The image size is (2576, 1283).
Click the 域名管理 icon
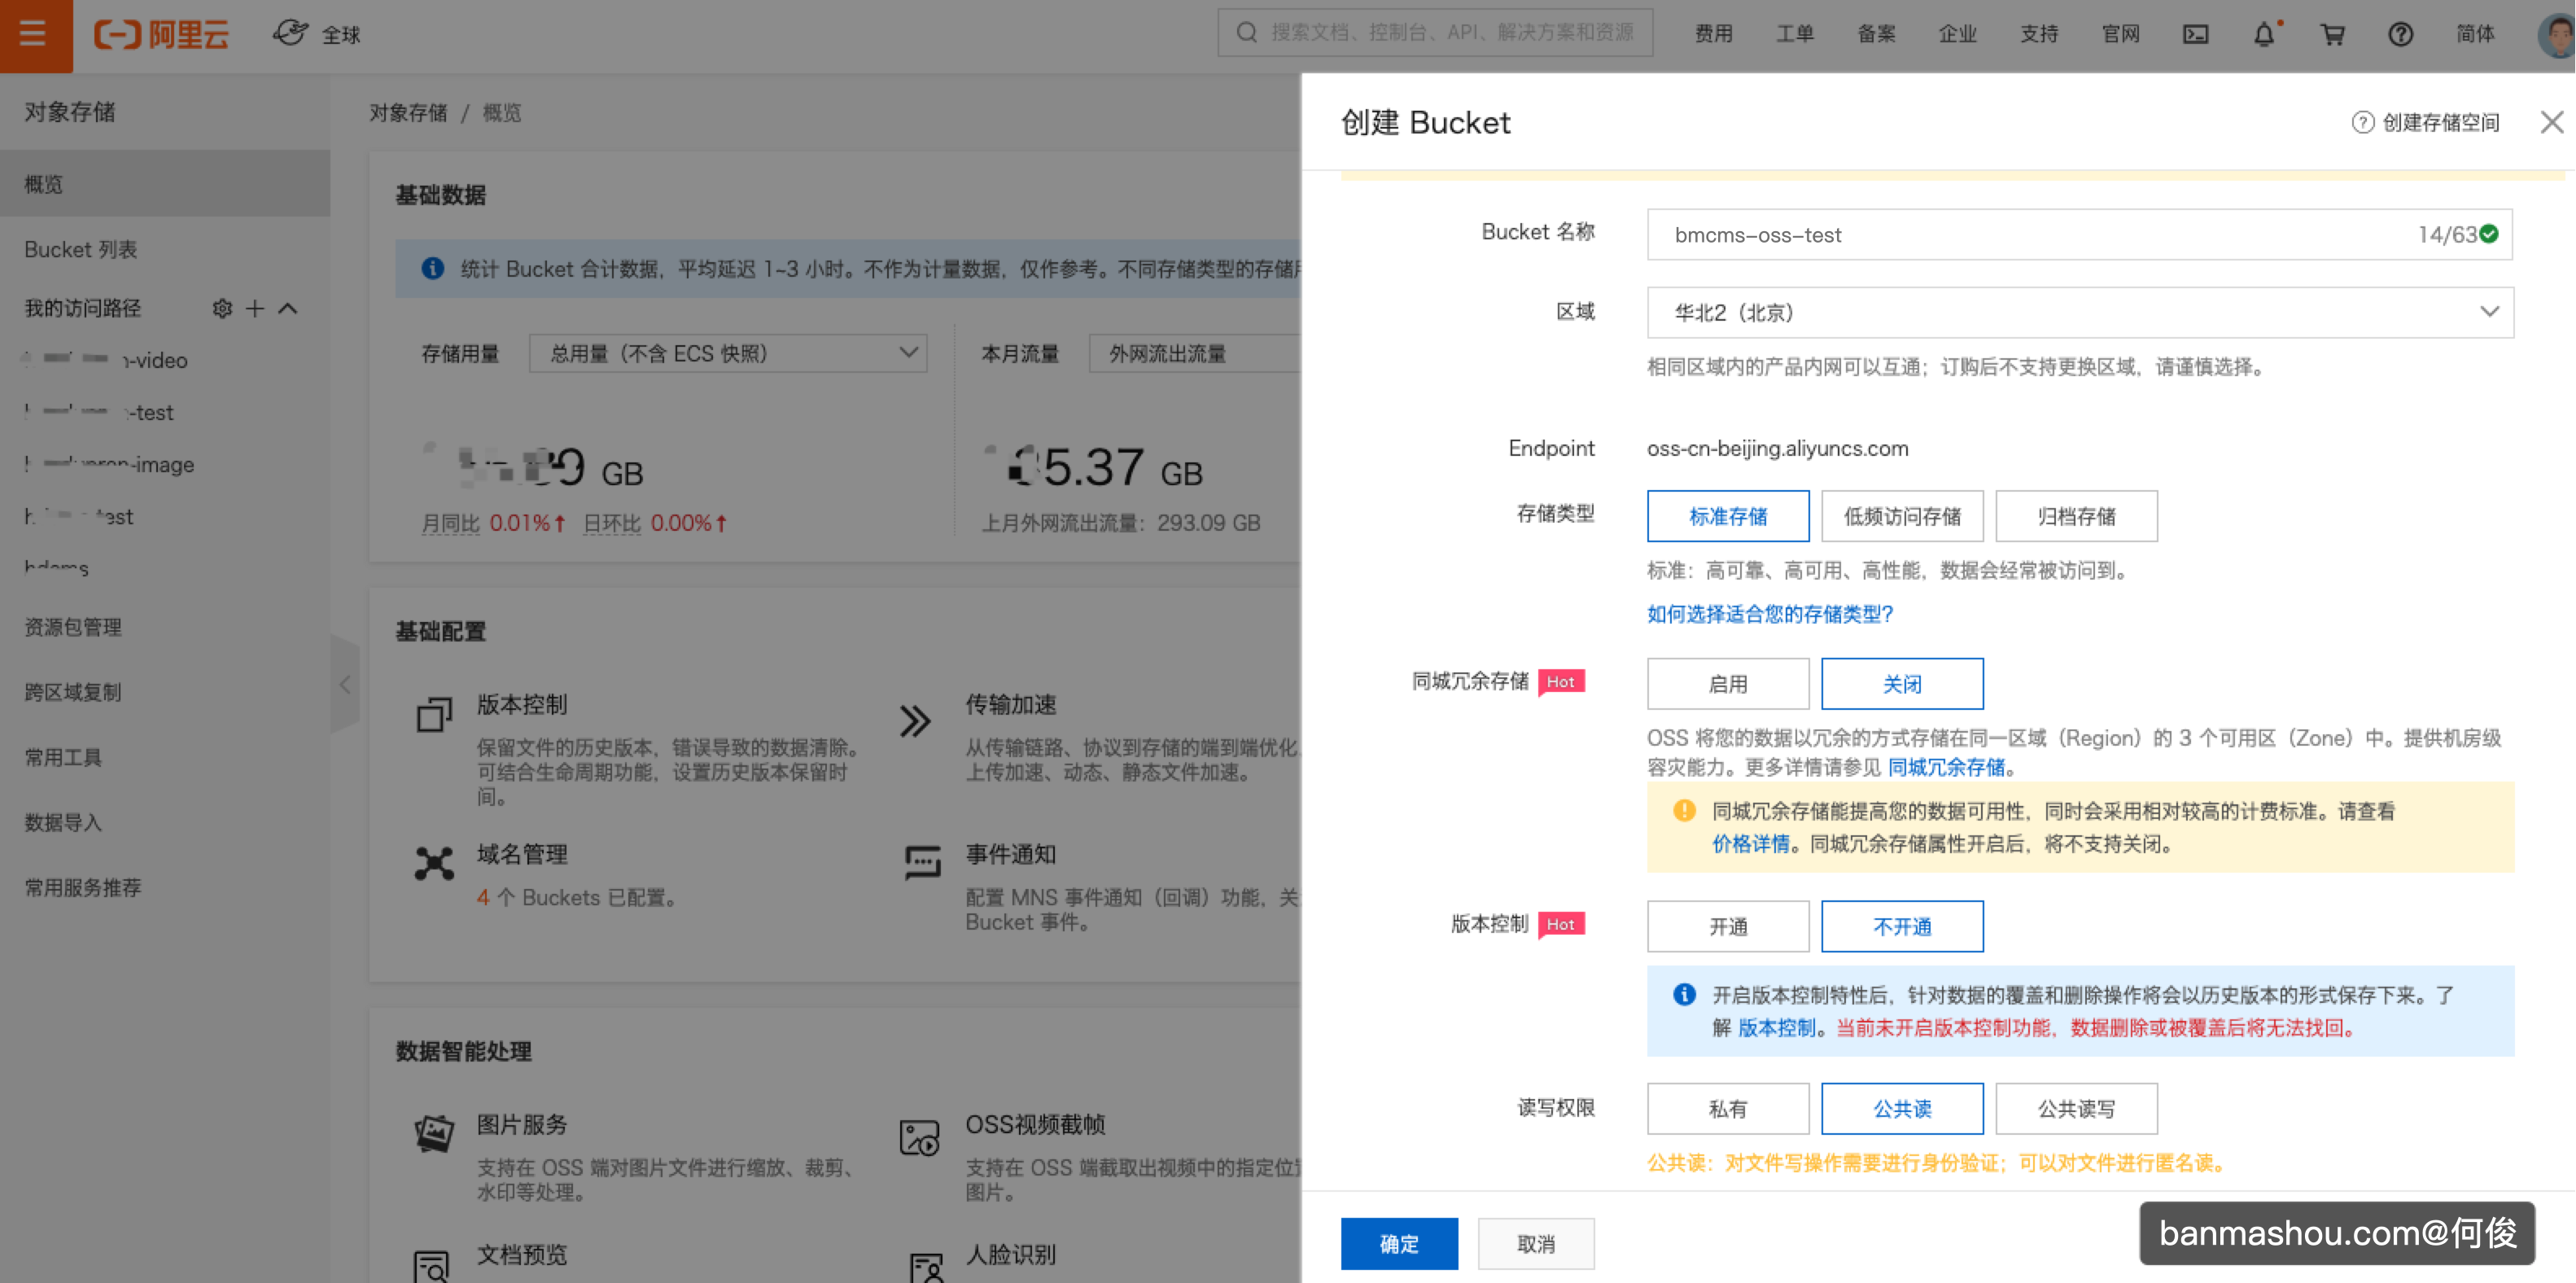[x=434, y=863]
